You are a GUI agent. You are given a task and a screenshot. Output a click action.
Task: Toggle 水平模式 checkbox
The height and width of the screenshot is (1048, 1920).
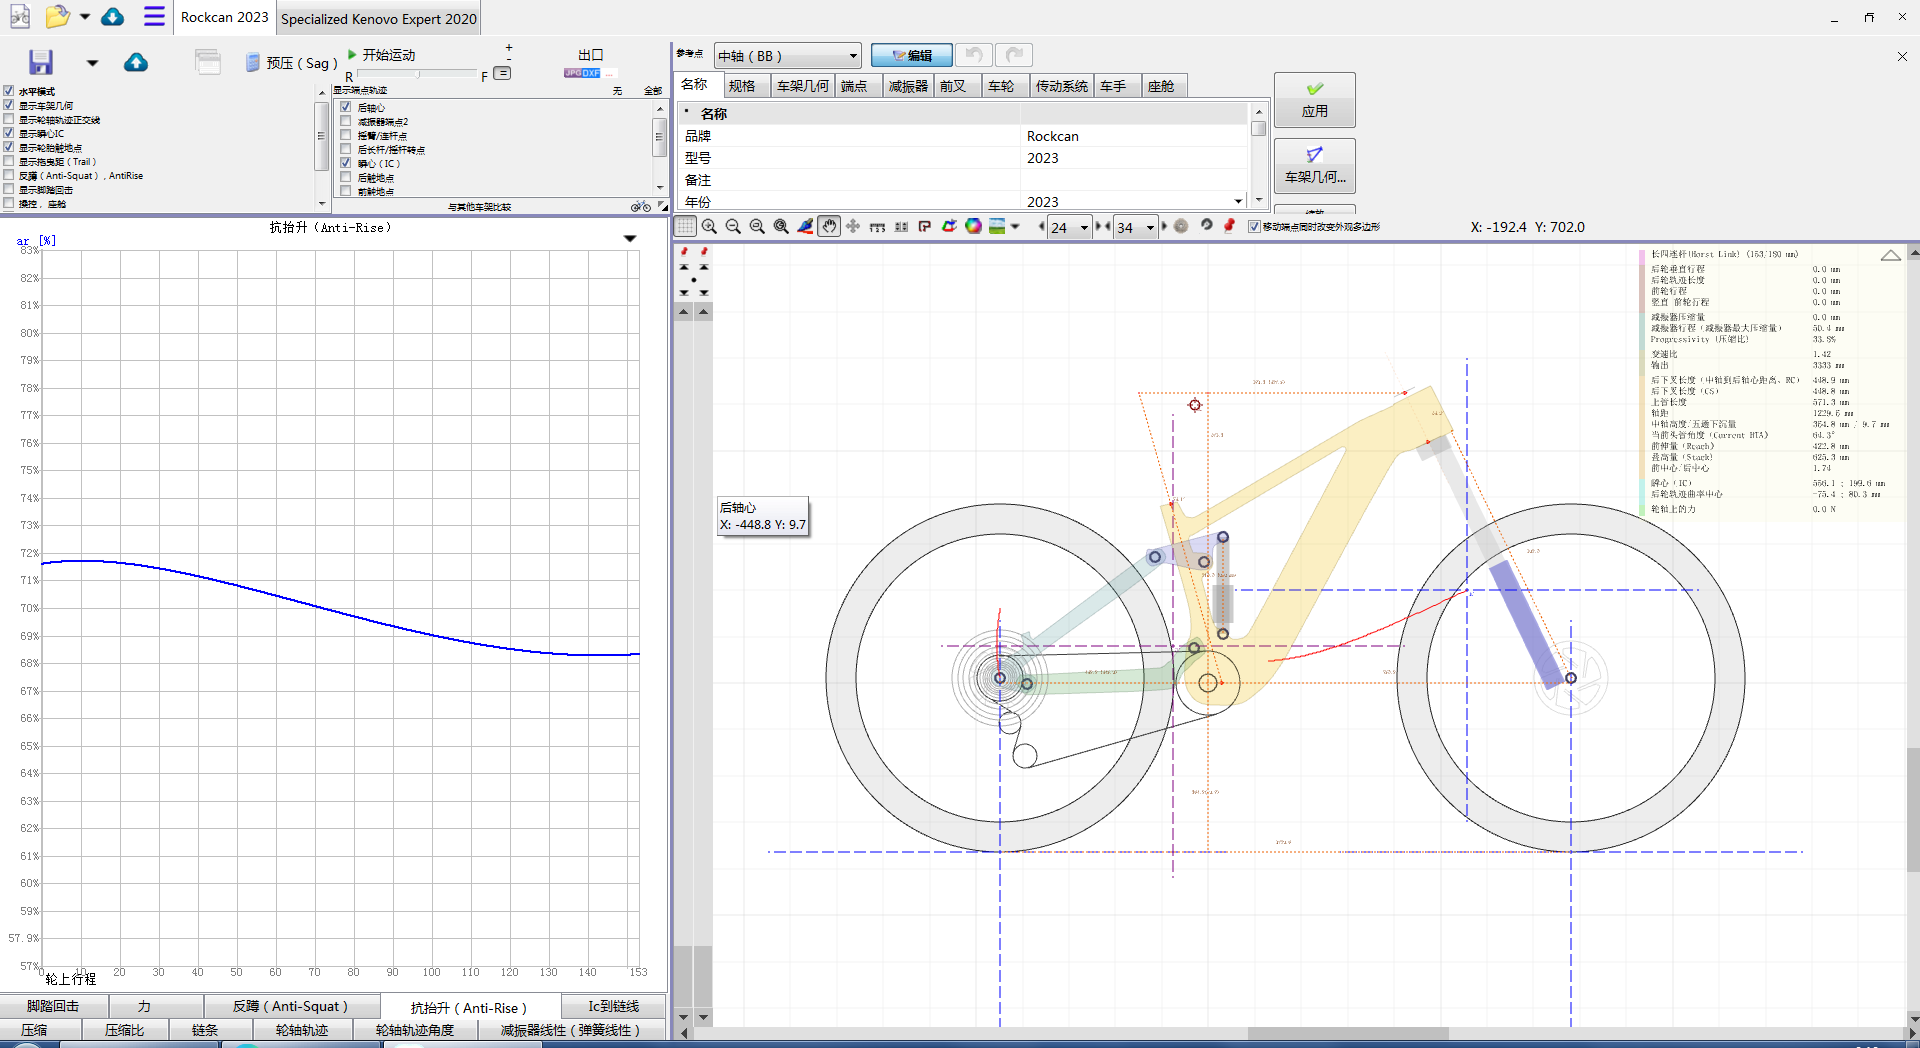pos(9,91)
